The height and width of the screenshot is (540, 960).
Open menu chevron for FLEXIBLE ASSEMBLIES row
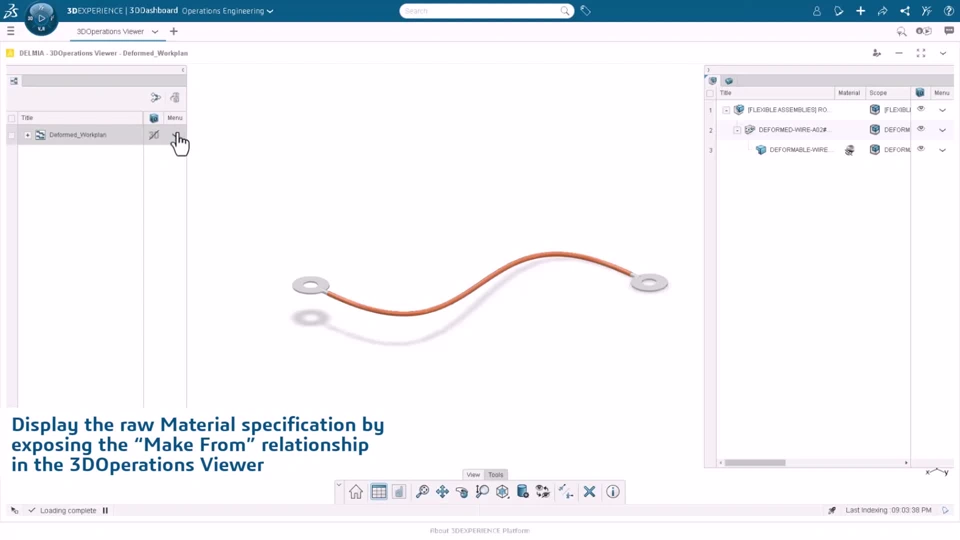tap(943, 110)
